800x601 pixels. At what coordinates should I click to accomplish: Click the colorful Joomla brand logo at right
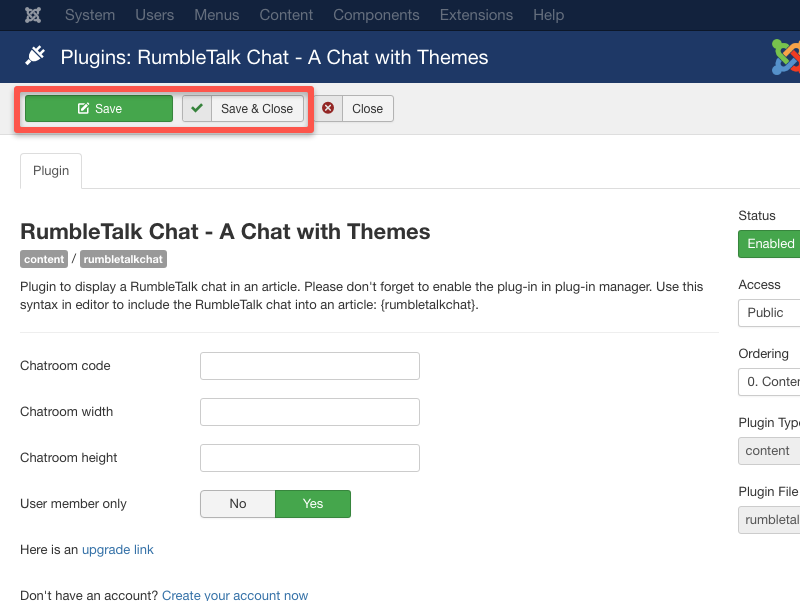click(786, 57)
